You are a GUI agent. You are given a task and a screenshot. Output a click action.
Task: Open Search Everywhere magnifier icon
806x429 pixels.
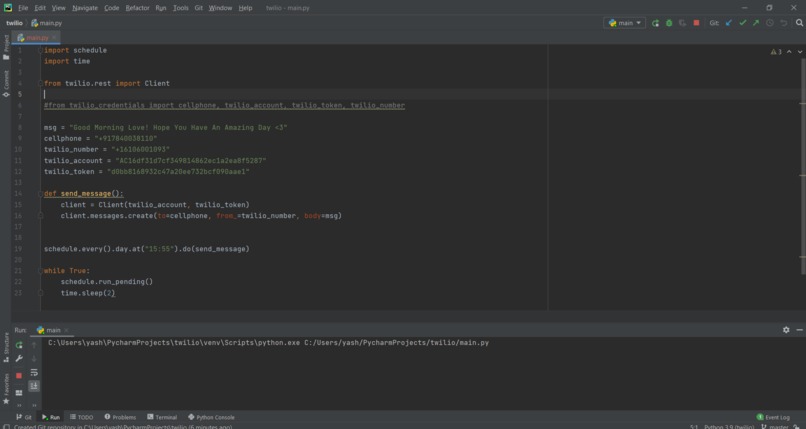pyautogui.click(x=799, y=23)
